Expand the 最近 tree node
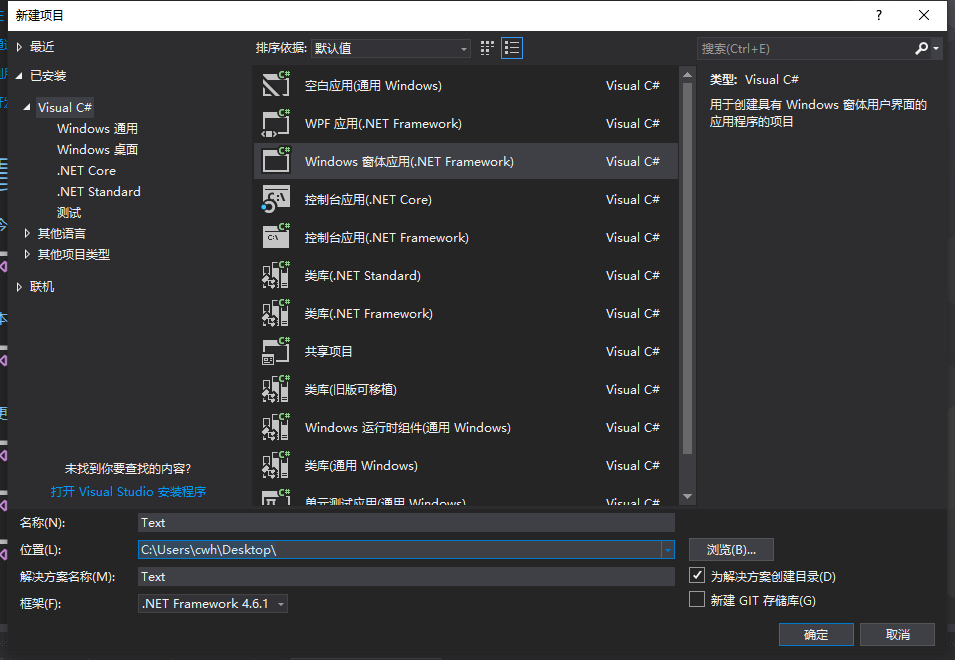955x660 pixels. (19, 47)
